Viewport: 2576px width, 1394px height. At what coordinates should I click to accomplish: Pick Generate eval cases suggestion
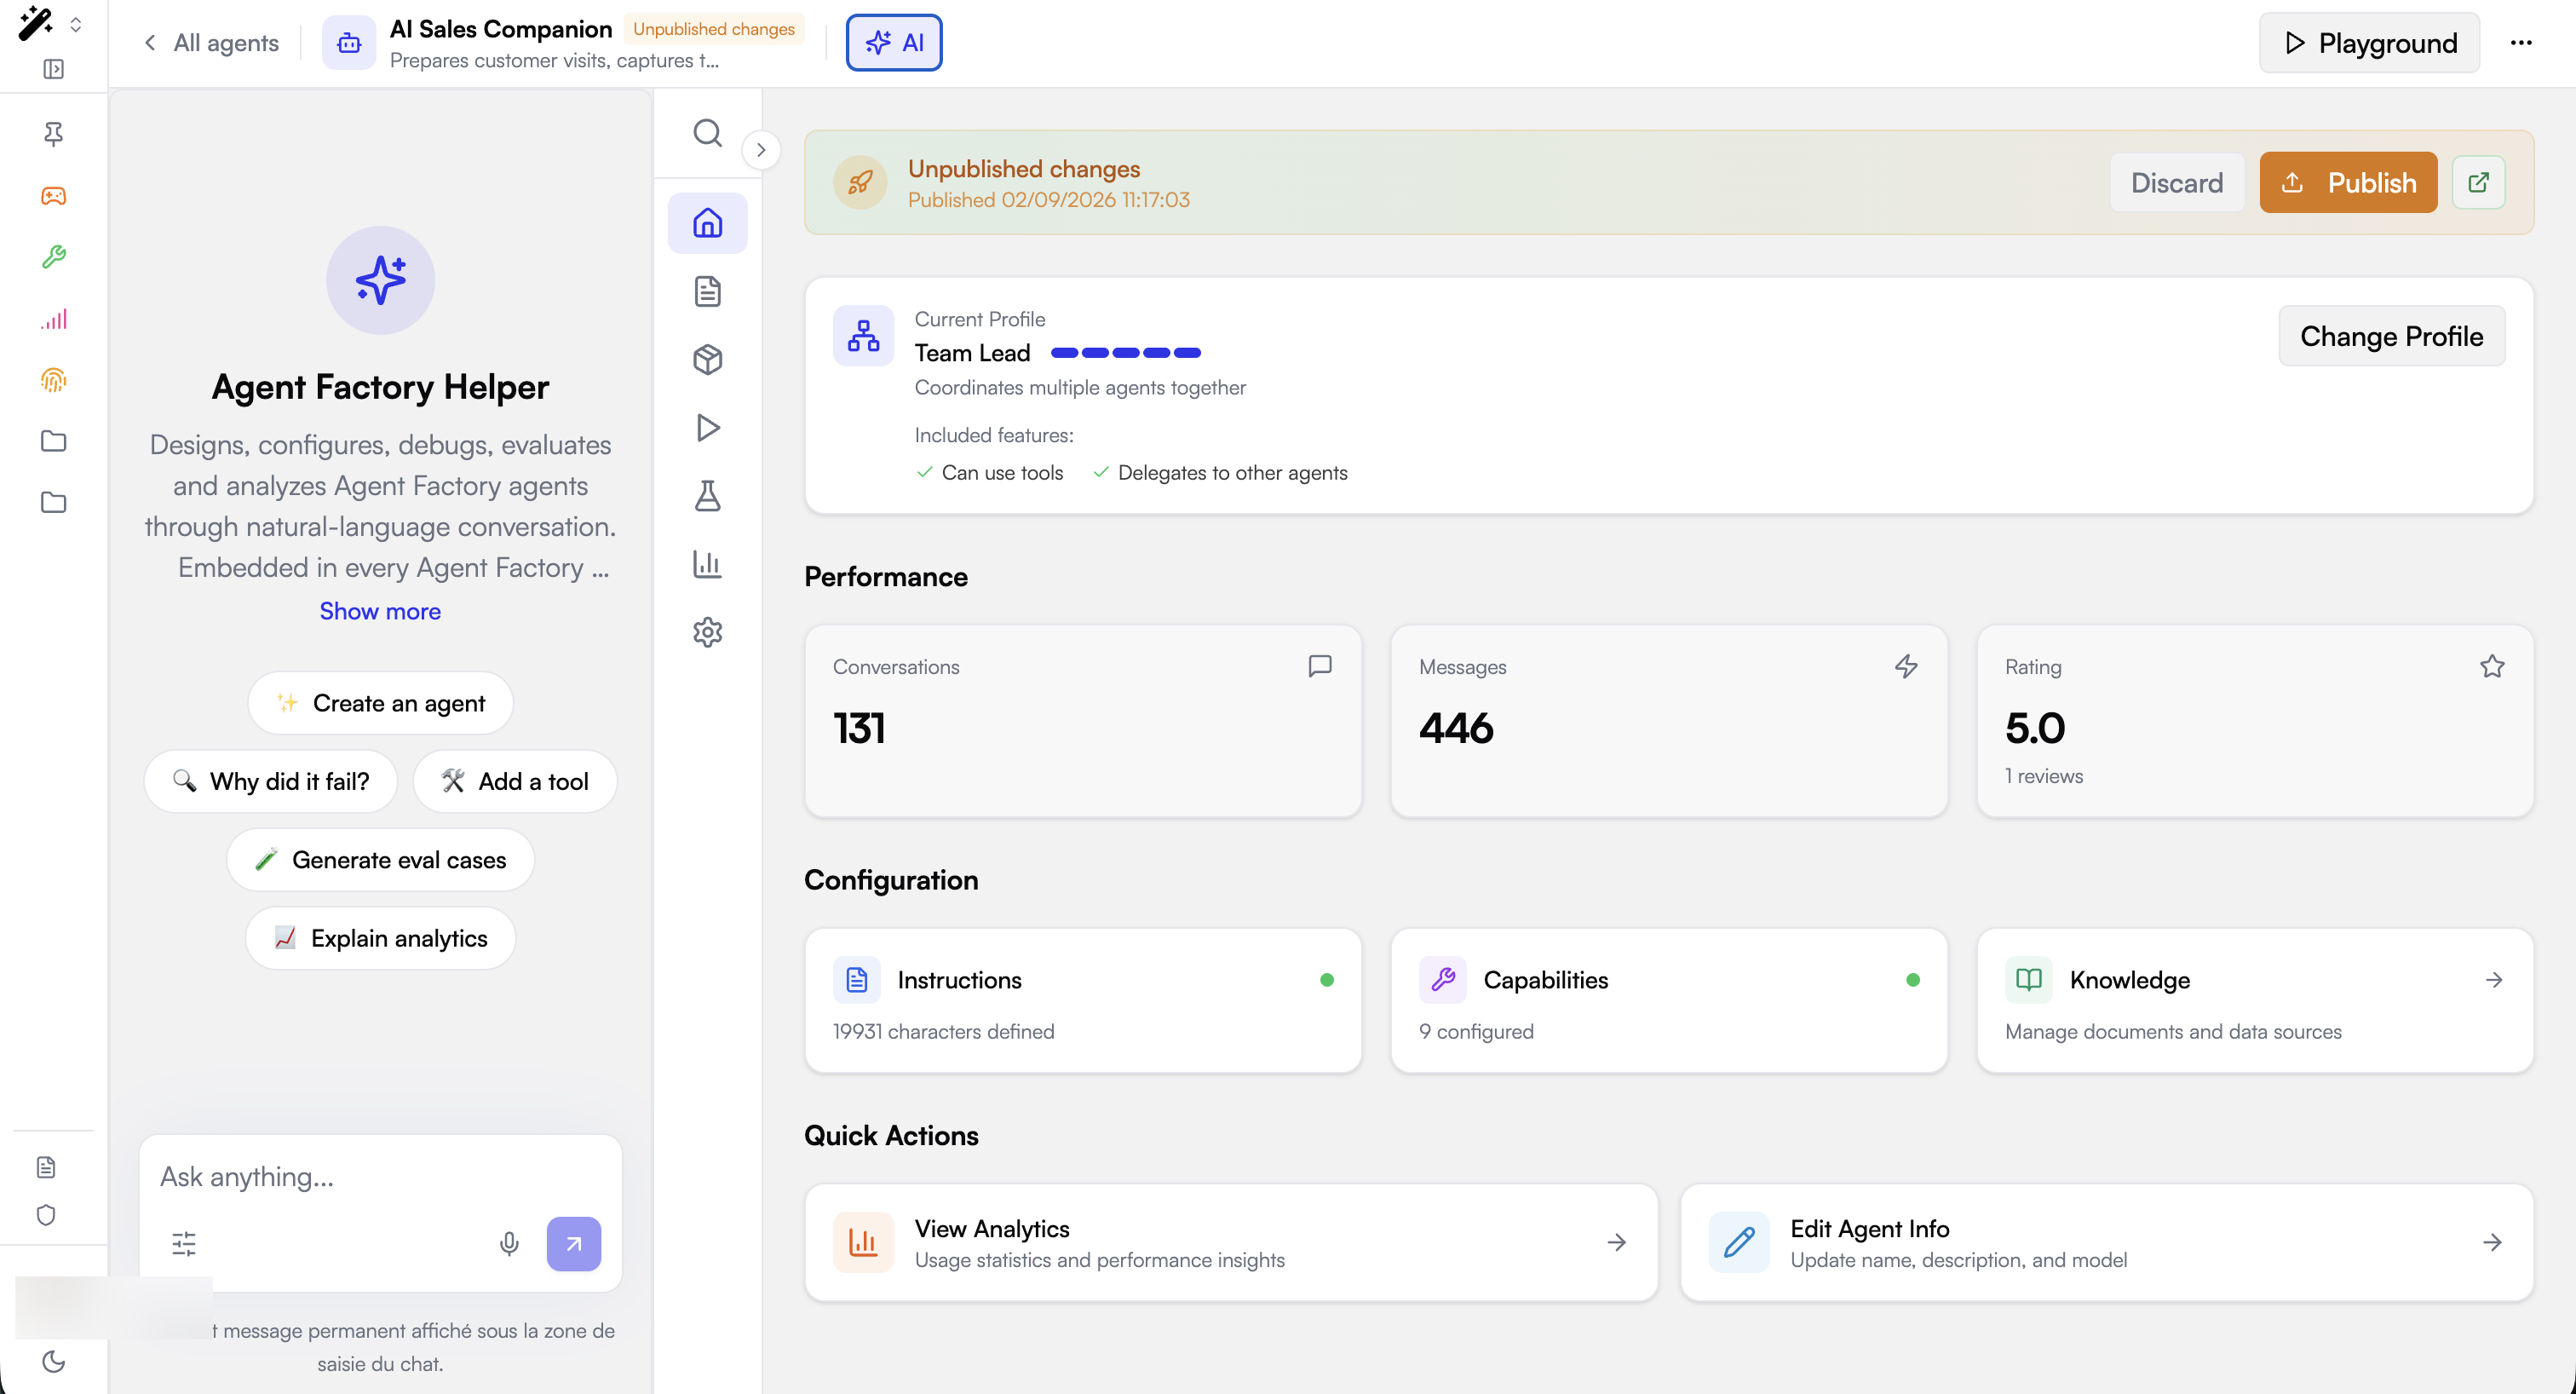point(380,859)
